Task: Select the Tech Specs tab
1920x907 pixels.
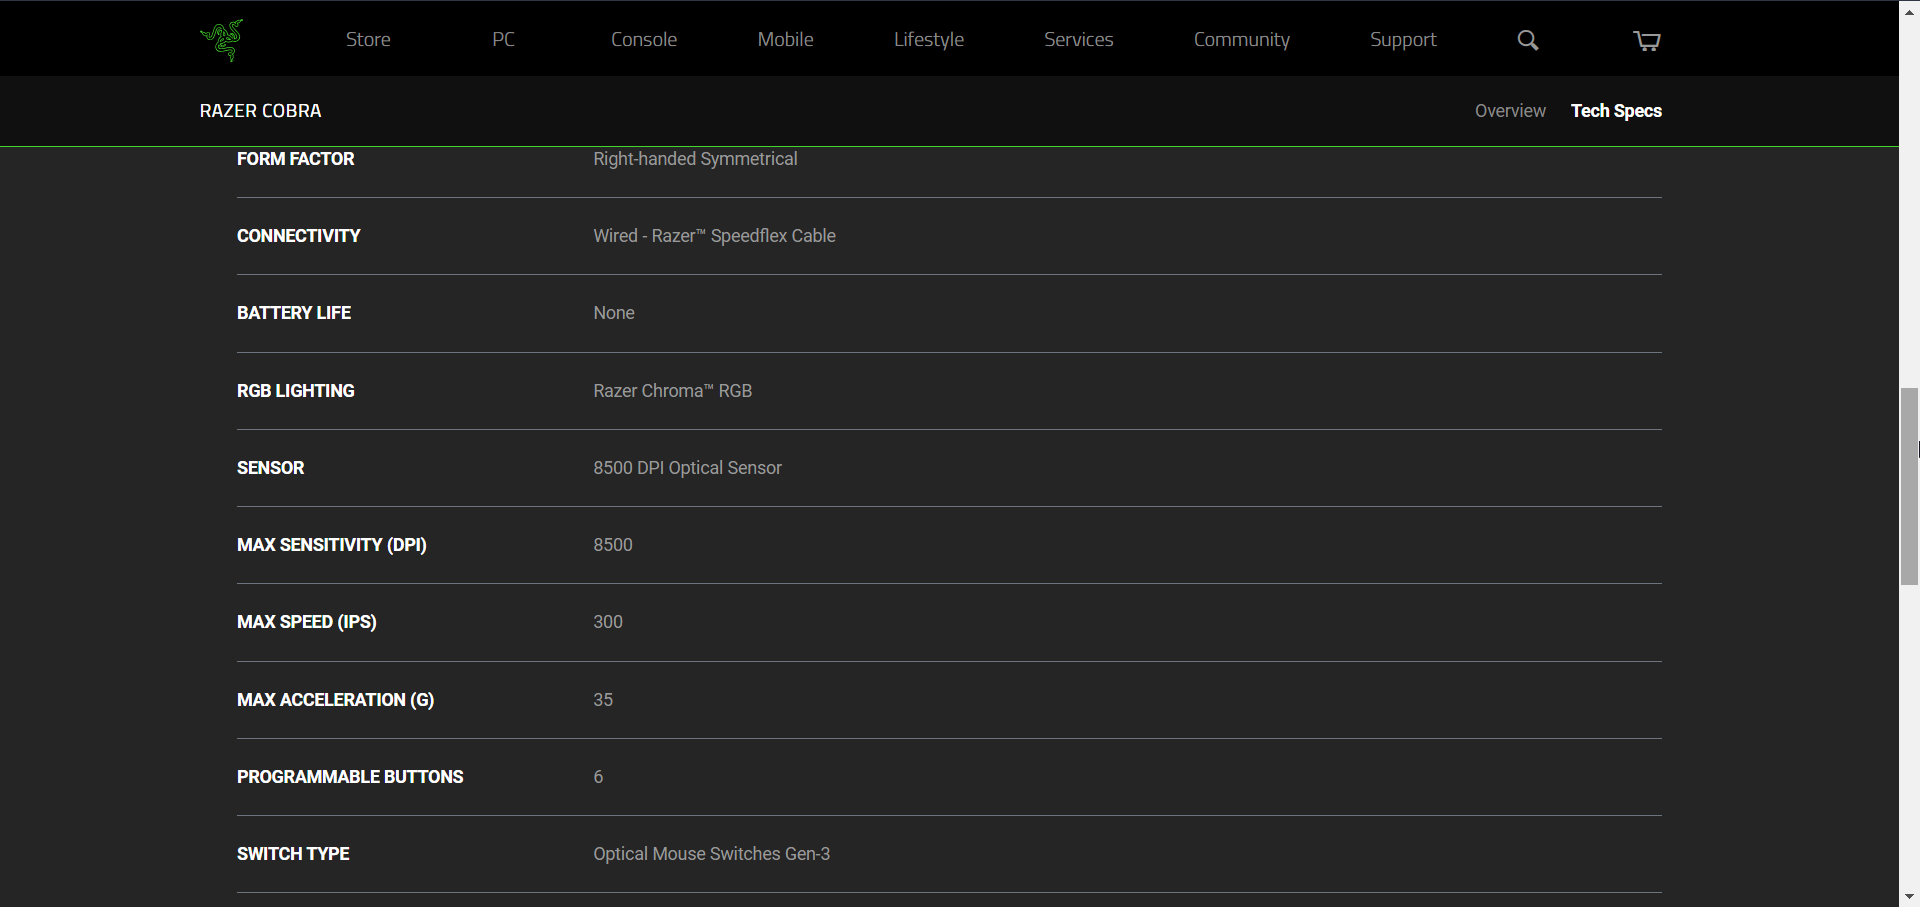Action: [1616, 111]
